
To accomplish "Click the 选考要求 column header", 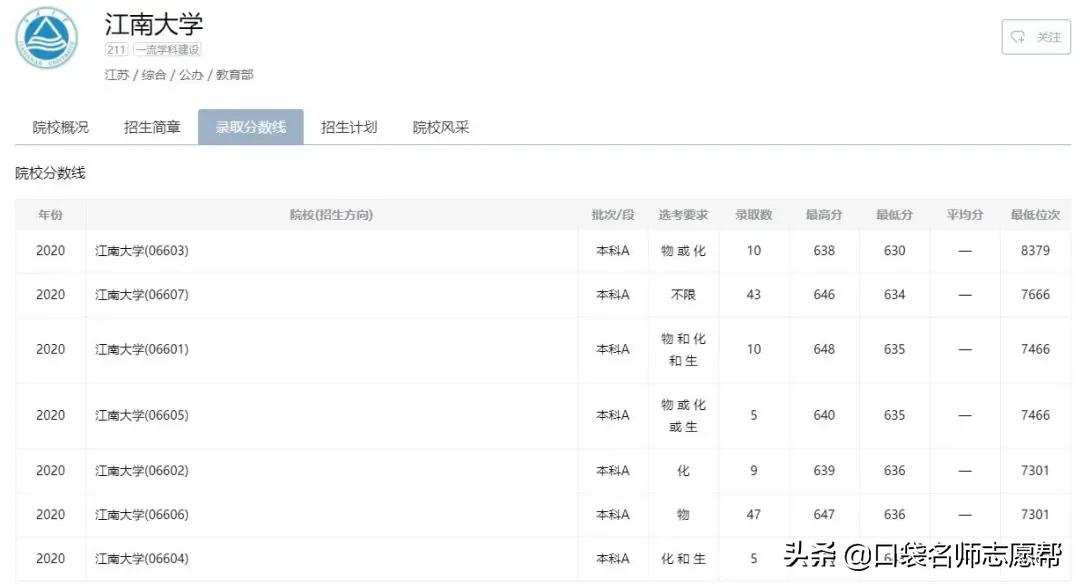I will [683, 214].
